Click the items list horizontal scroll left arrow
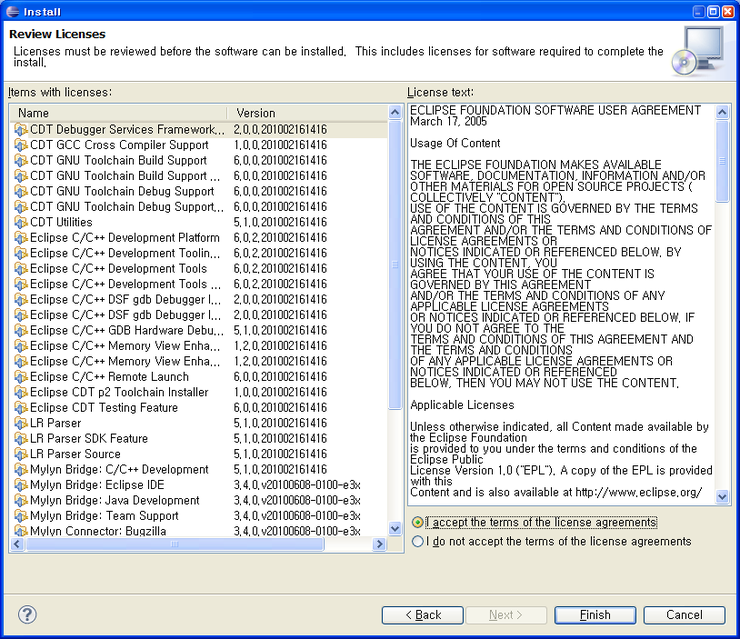740x639 pixels. pos(17,544)
